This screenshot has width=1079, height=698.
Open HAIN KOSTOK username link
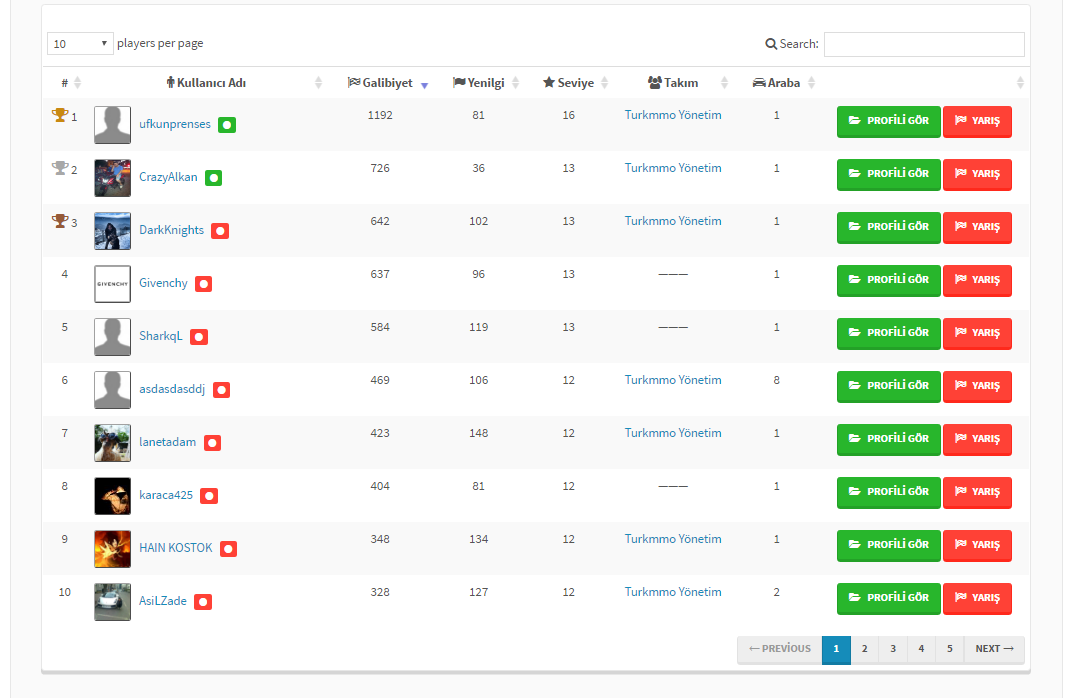[x=175, y=548]
